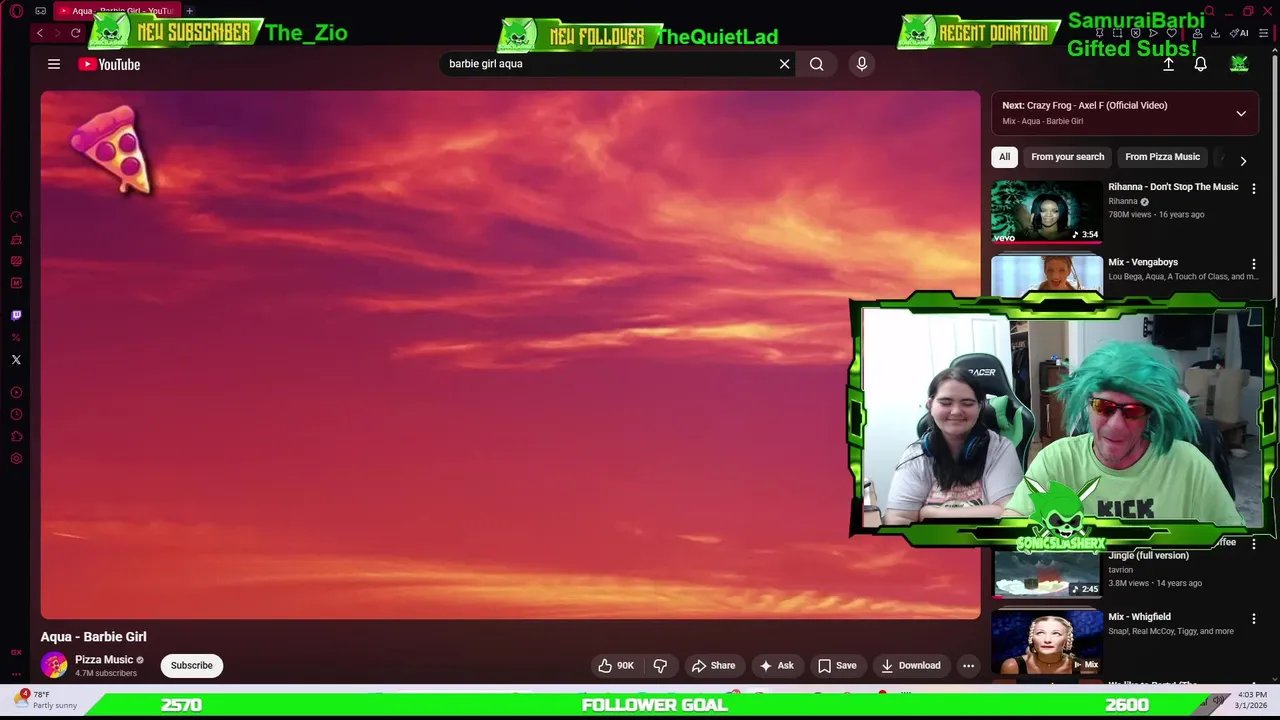Start voice search with microphone
Viewport: 1280px width, 720px height.
[862, 64]
